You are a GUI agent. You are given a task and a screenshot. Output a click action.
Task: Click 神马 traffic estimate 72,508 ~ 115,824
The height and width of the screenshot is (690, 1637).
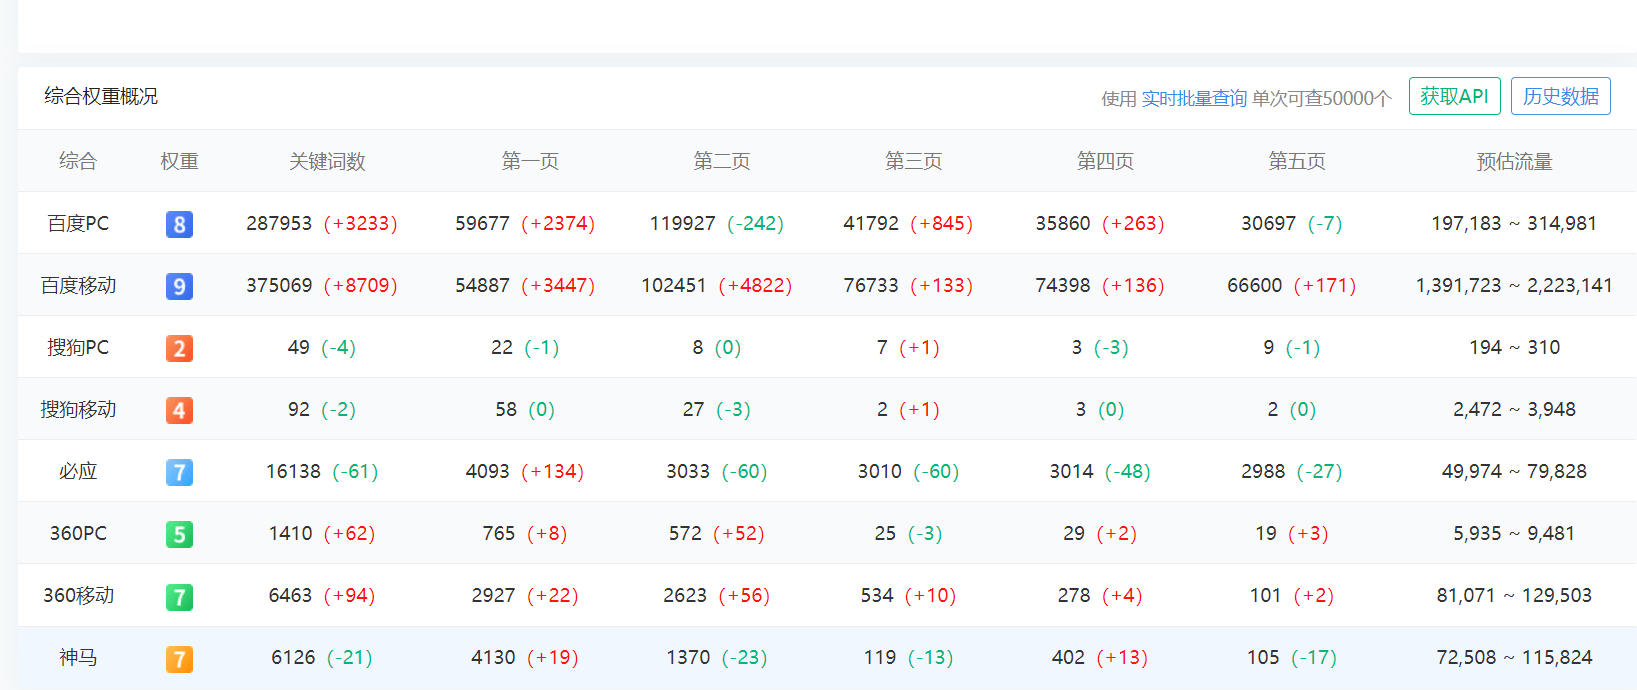pos(1514,657)
